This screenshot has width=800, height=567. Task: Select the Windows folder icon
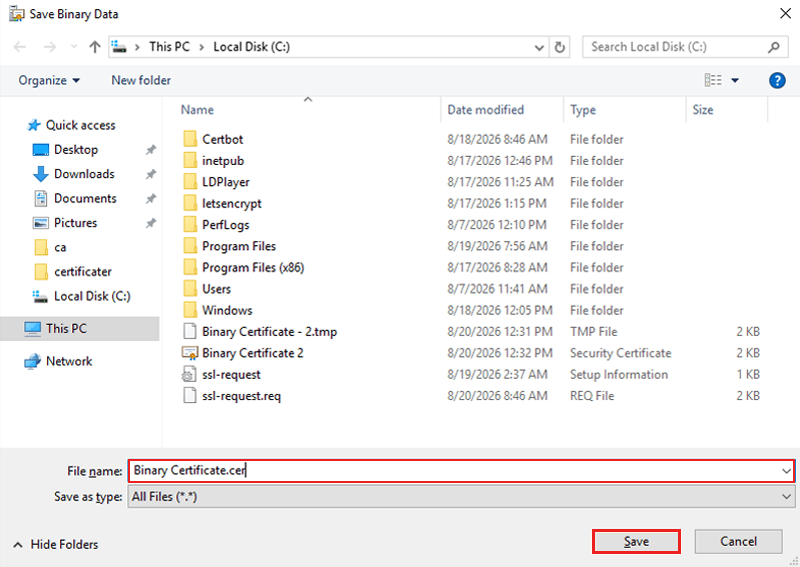tap(190, 310)
